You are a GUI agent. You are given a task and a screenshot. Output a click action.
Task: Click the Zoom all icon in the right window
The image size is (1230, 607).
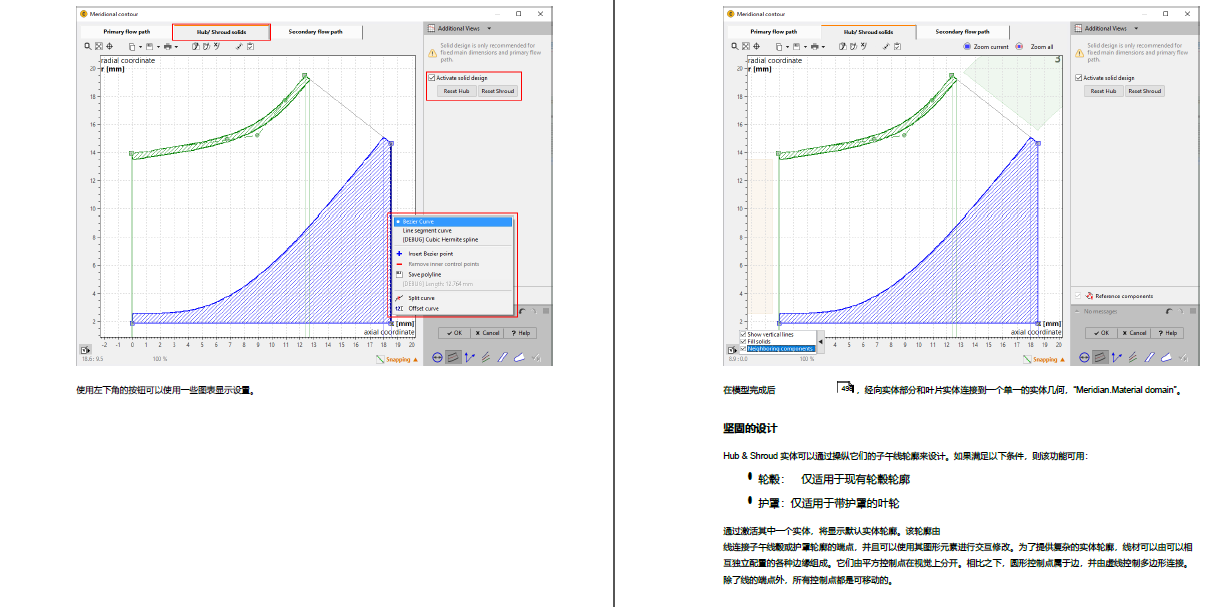coord(1019,46)
